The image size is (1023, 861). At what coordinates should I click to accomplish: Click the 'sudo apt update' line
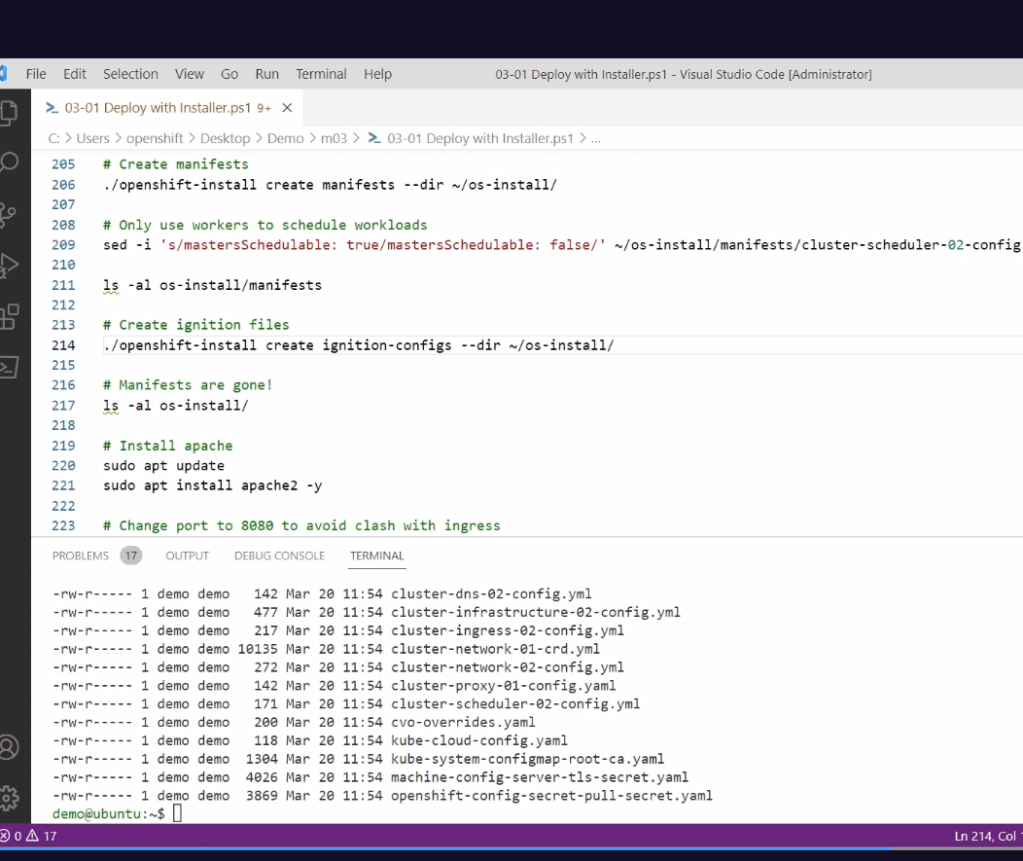(x=164, y=466)
